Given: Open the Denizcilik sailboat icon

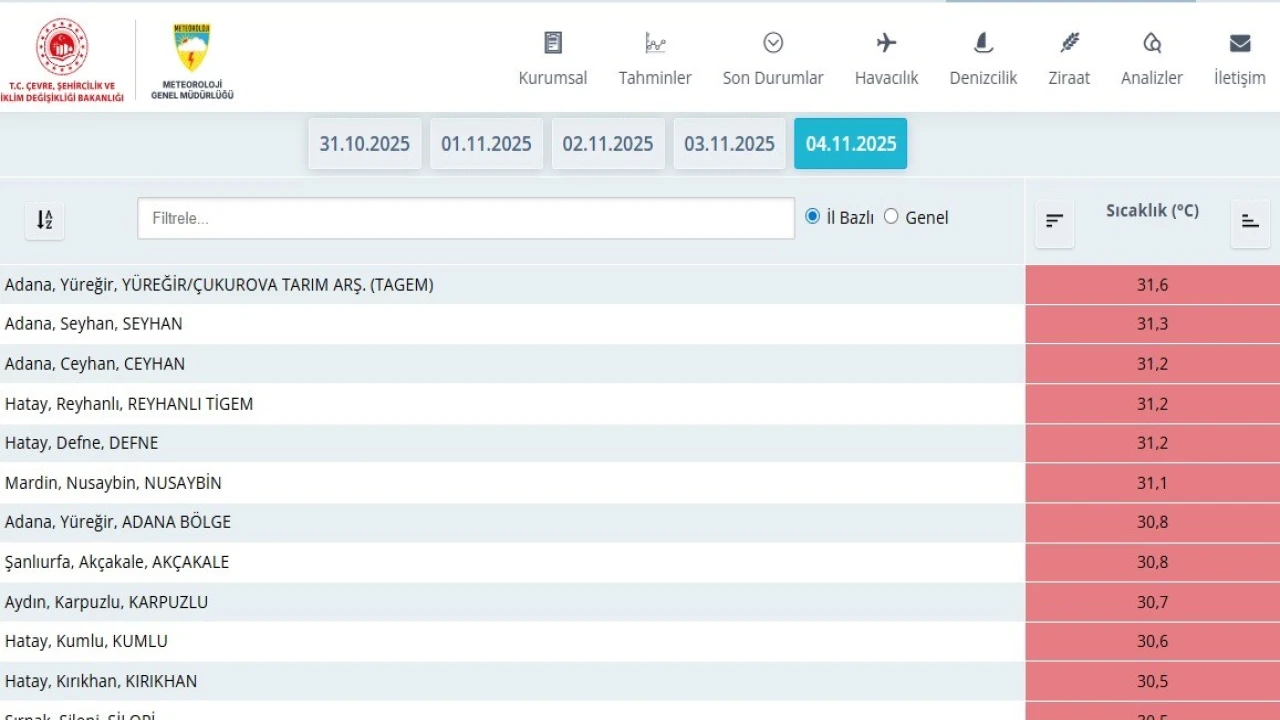Looking at the screenshot, I should [983, 43].
